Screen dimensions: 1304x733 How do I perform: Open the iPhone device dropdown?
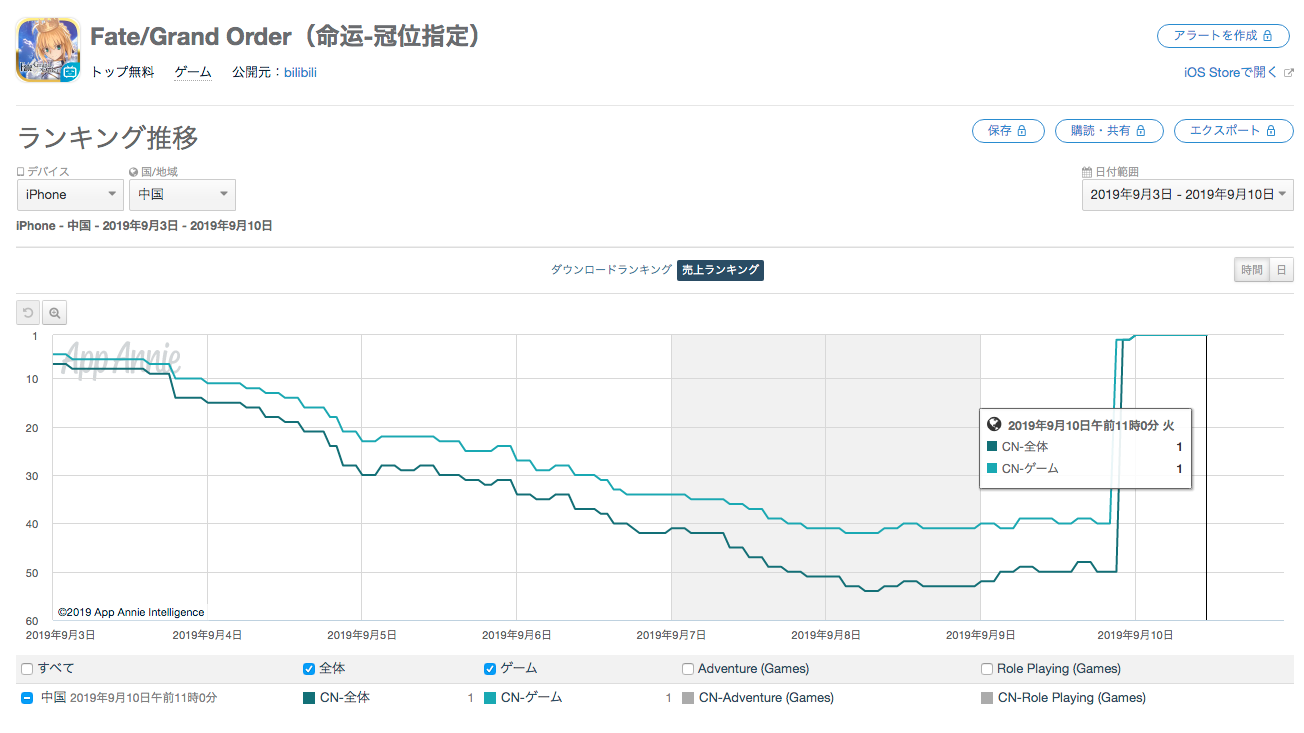click(x=70, y=195)
